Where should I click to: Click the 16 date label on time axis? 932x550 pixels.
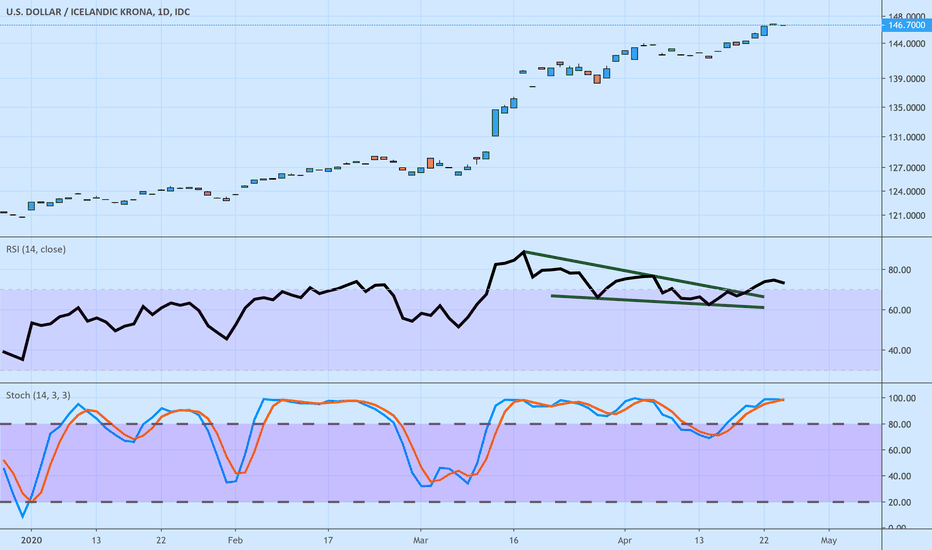tap(514, 540)
